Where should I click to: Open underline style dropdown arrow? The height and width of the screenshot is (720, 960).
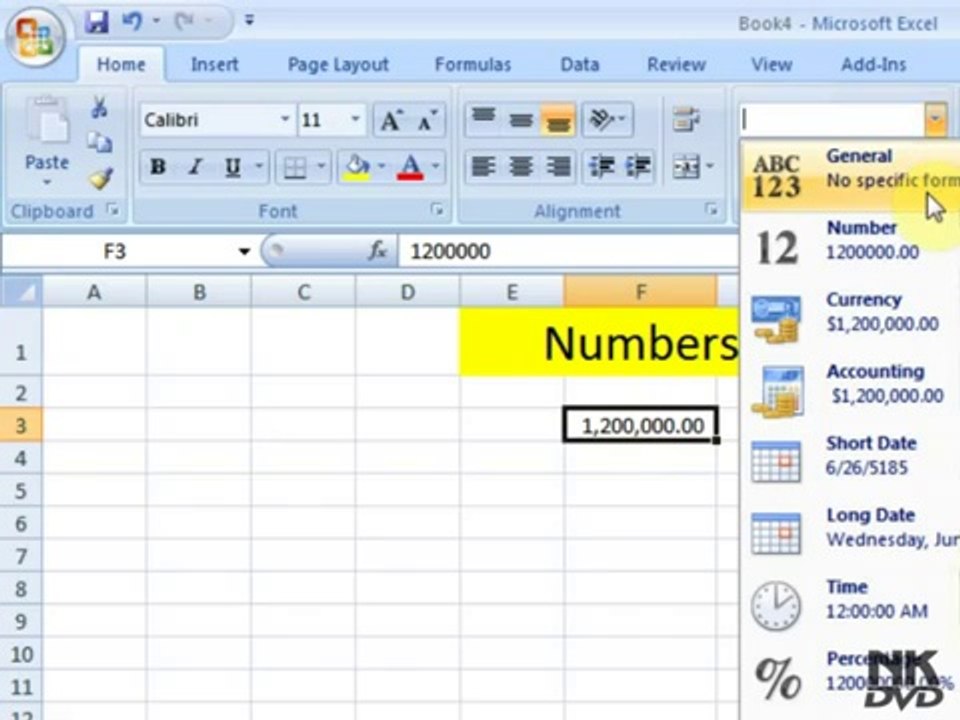[x=260, y=166]
